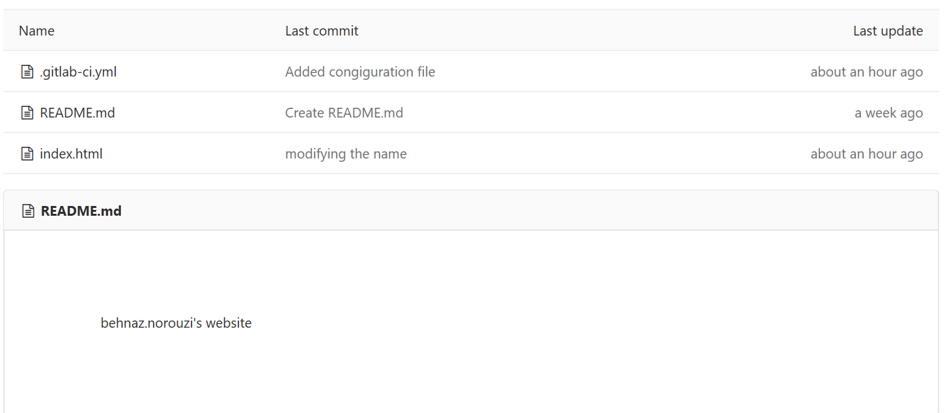The height and width of the screenshot is (413, 944).
Task: Click the index.html 'about an hour ago' timestamp
Action: point(866,154)
